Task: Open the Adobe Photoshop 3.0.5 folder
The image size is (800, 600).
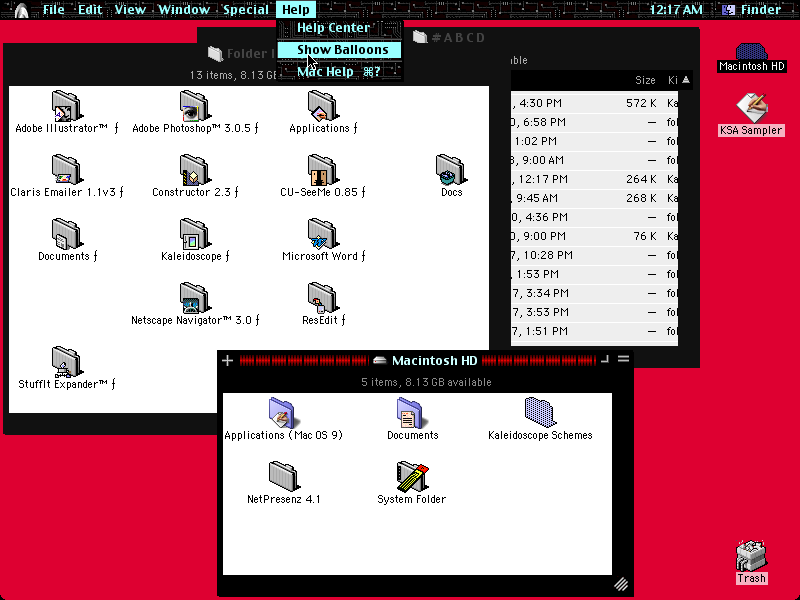Action: click(x=194, y=106)
